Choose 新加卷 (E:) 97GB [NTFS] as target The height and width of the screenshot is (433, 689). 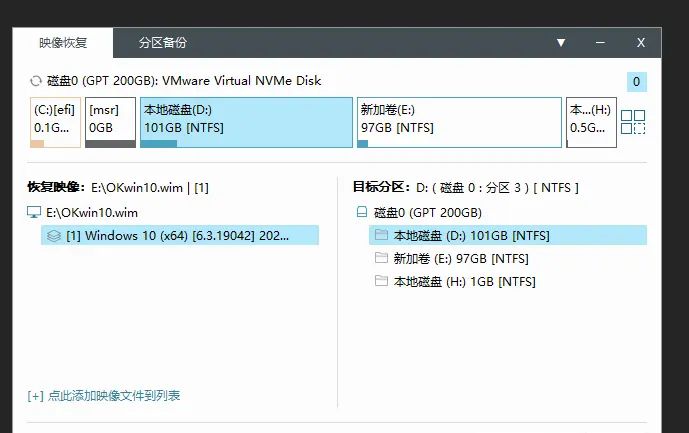pyautogui.click(x=461, y=258)
